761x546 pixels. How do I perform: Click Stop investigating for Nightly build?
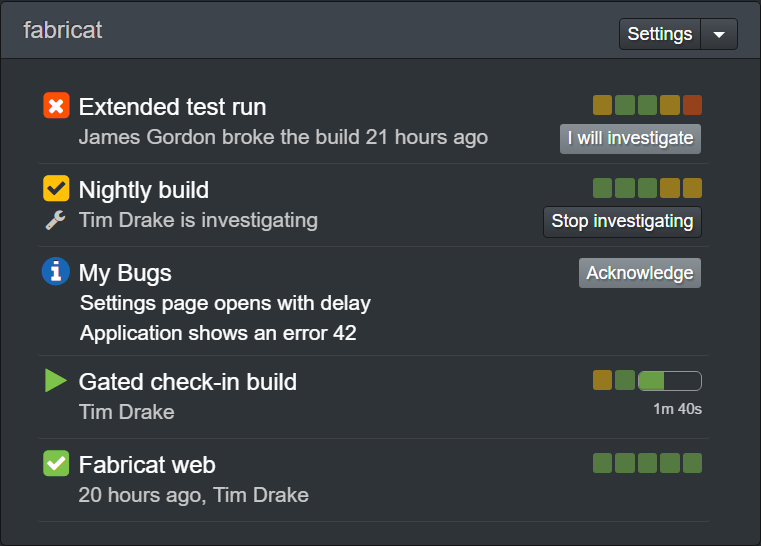(622, 222)
